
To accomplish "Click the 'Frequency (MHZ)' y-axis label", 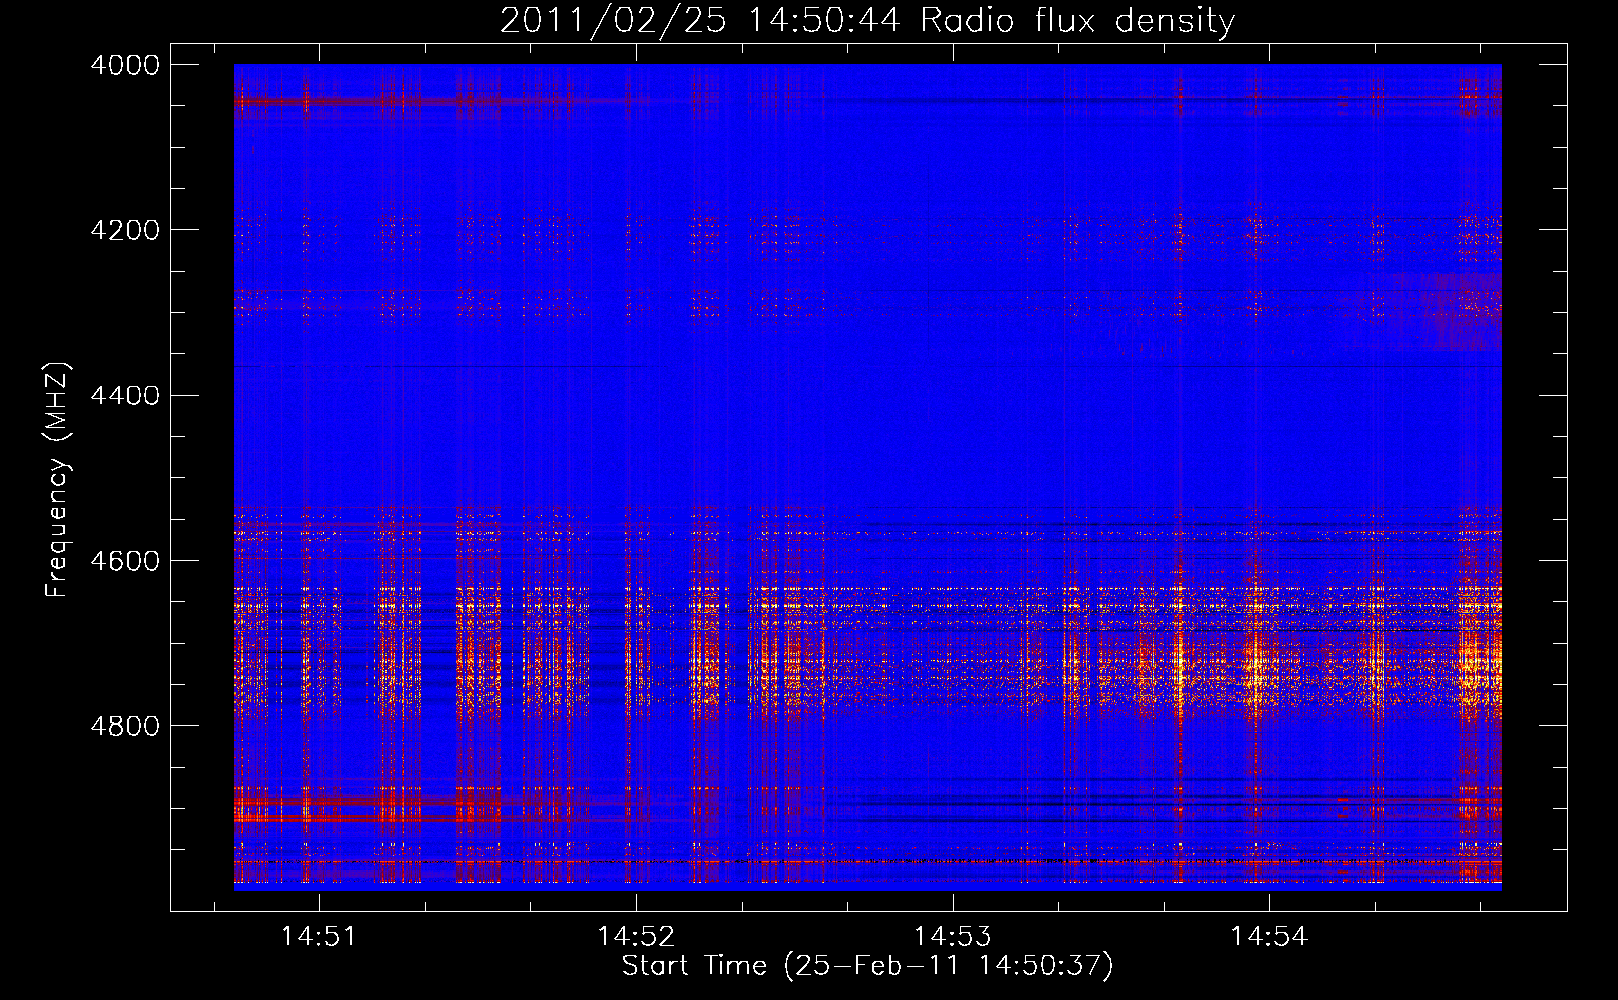I will [57, 480].
